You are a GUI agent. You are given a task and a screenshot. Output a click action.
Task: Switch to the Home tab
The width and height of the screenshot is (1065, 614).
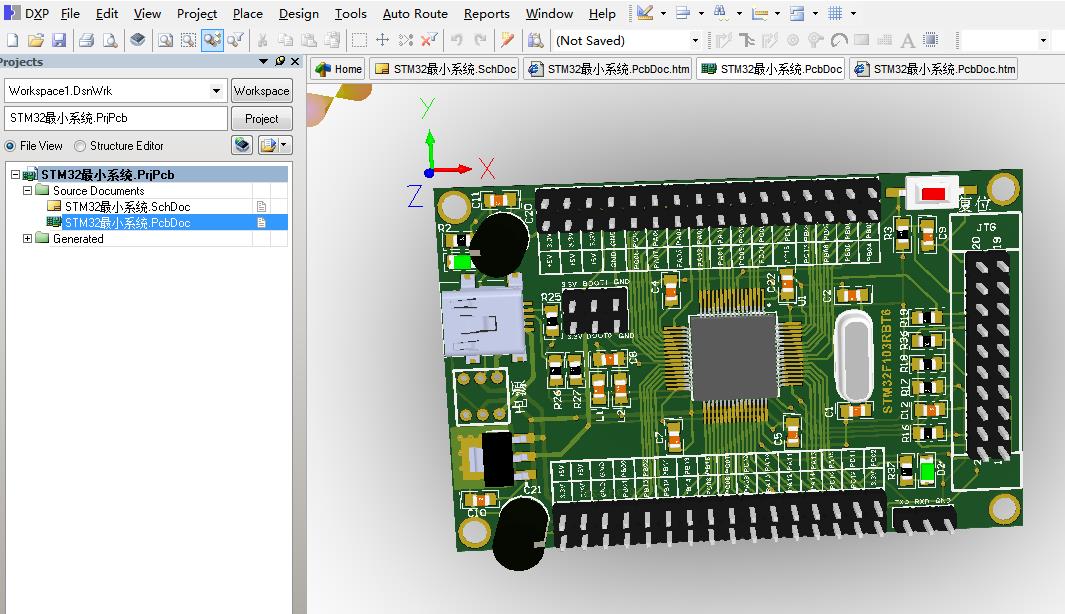[x=337, y=69]
